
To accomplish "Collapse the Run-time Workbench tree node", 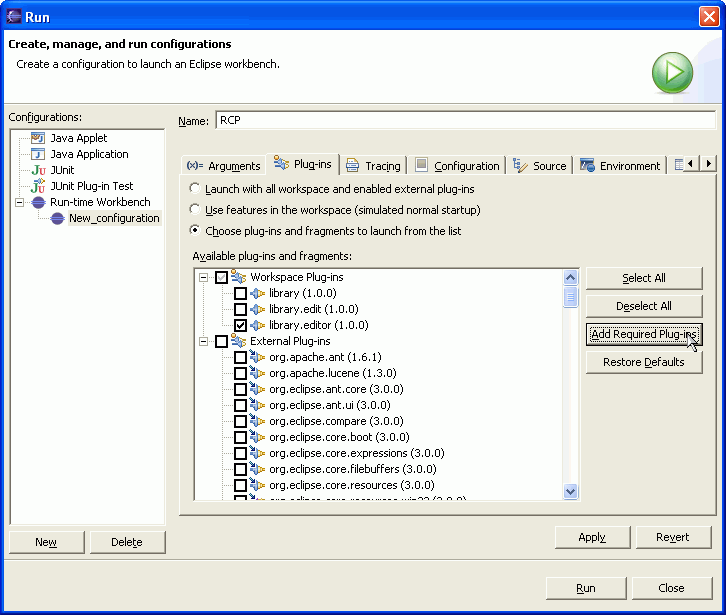I will coord(21,202).
